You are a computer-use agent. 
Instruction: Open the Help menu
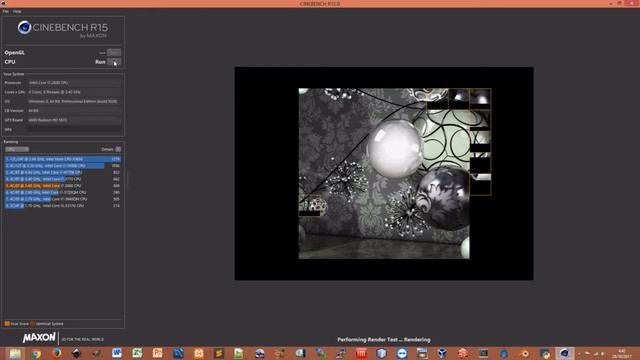[17, 11]
